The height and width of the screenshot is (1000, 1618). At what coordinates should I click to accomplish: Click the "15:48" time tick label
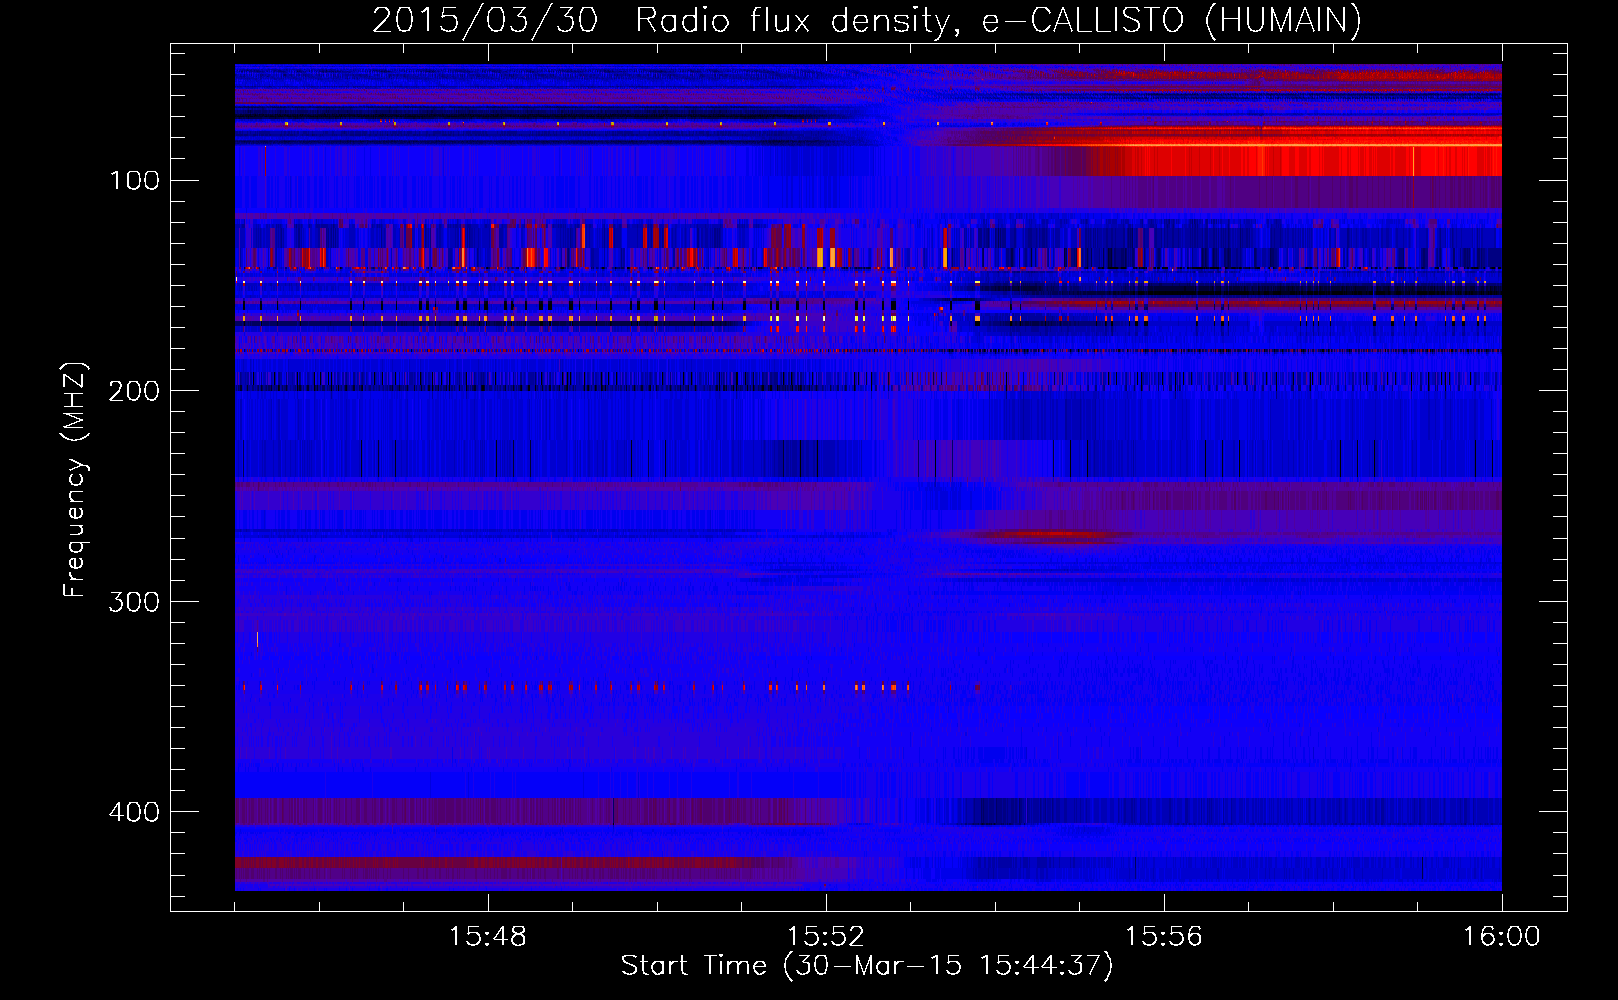click(487, 937)
